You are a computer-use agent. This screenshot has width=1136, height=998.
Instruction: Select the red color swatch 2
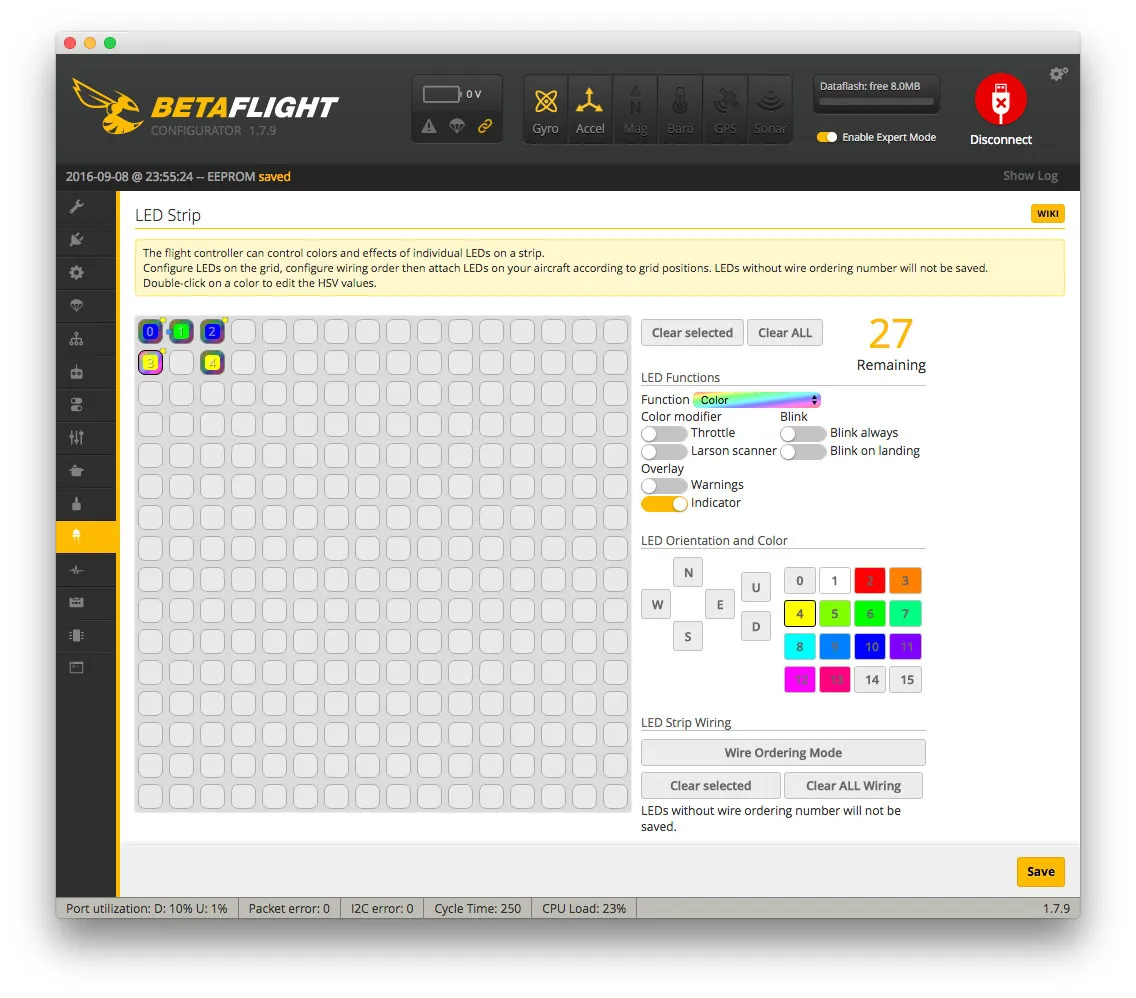coord(870,581)
